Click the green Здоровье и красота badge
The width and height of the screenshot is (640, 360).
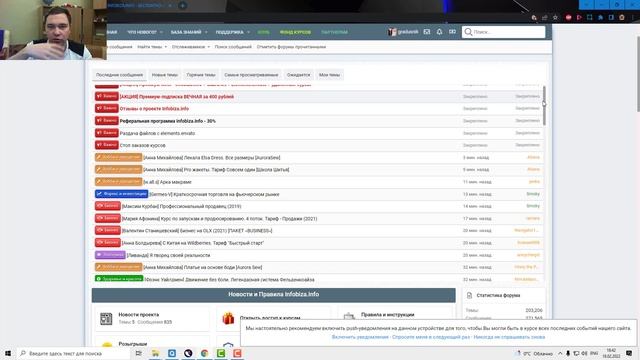(x=119, y=278)
